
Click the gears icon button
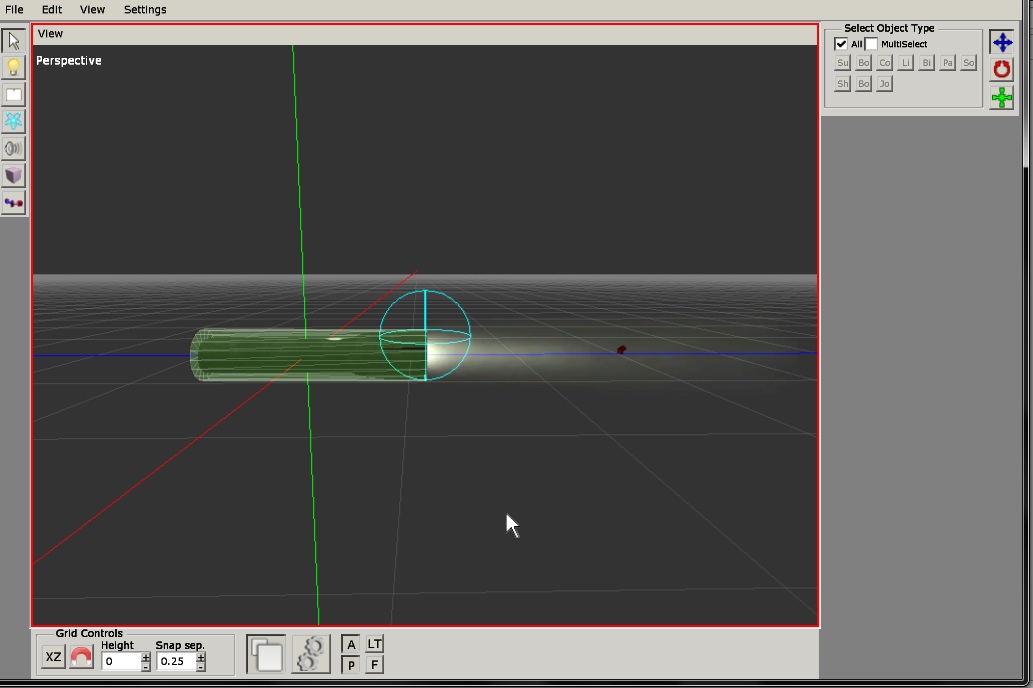click(311, 654)
